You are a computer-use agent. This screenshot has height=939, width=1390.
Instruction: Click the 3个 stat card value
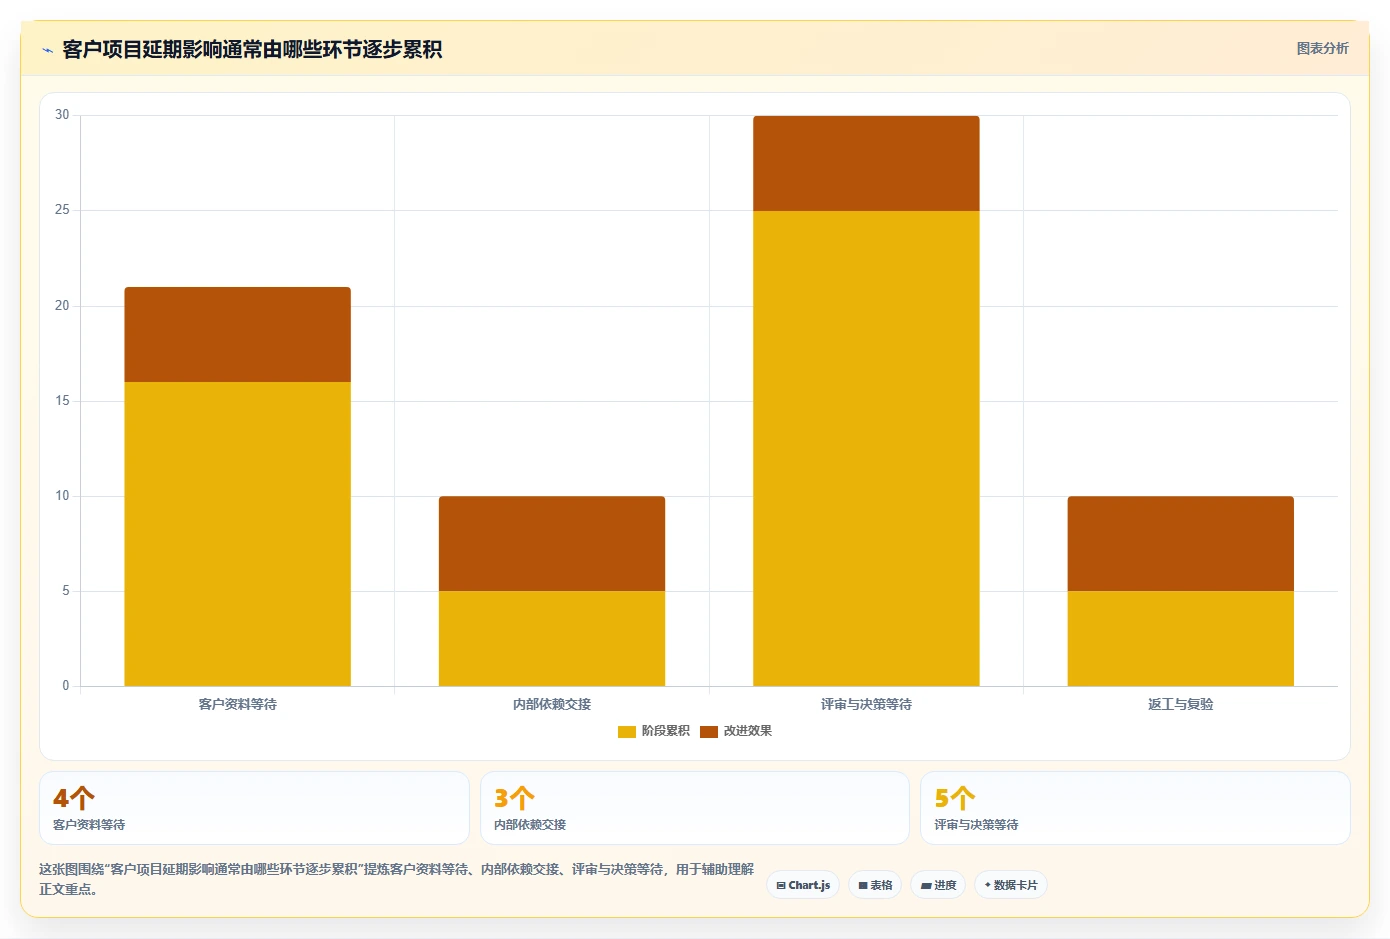514,798
